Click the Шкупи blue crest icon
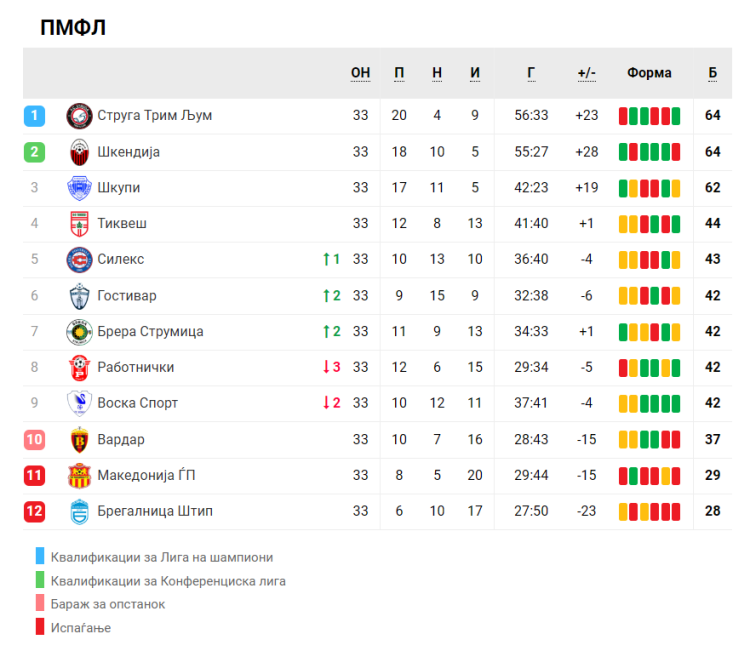This screenshot has width=750, height=651. coord(79,188)
